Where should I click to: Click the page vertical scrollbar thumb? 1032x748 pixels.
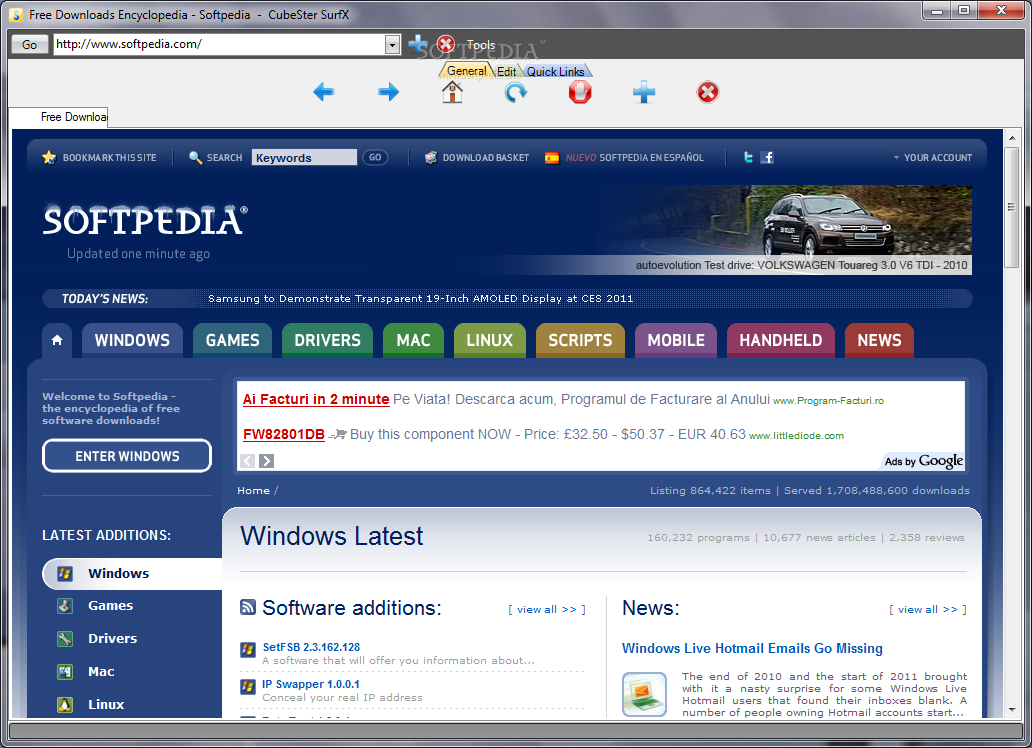pos(1012,207)
